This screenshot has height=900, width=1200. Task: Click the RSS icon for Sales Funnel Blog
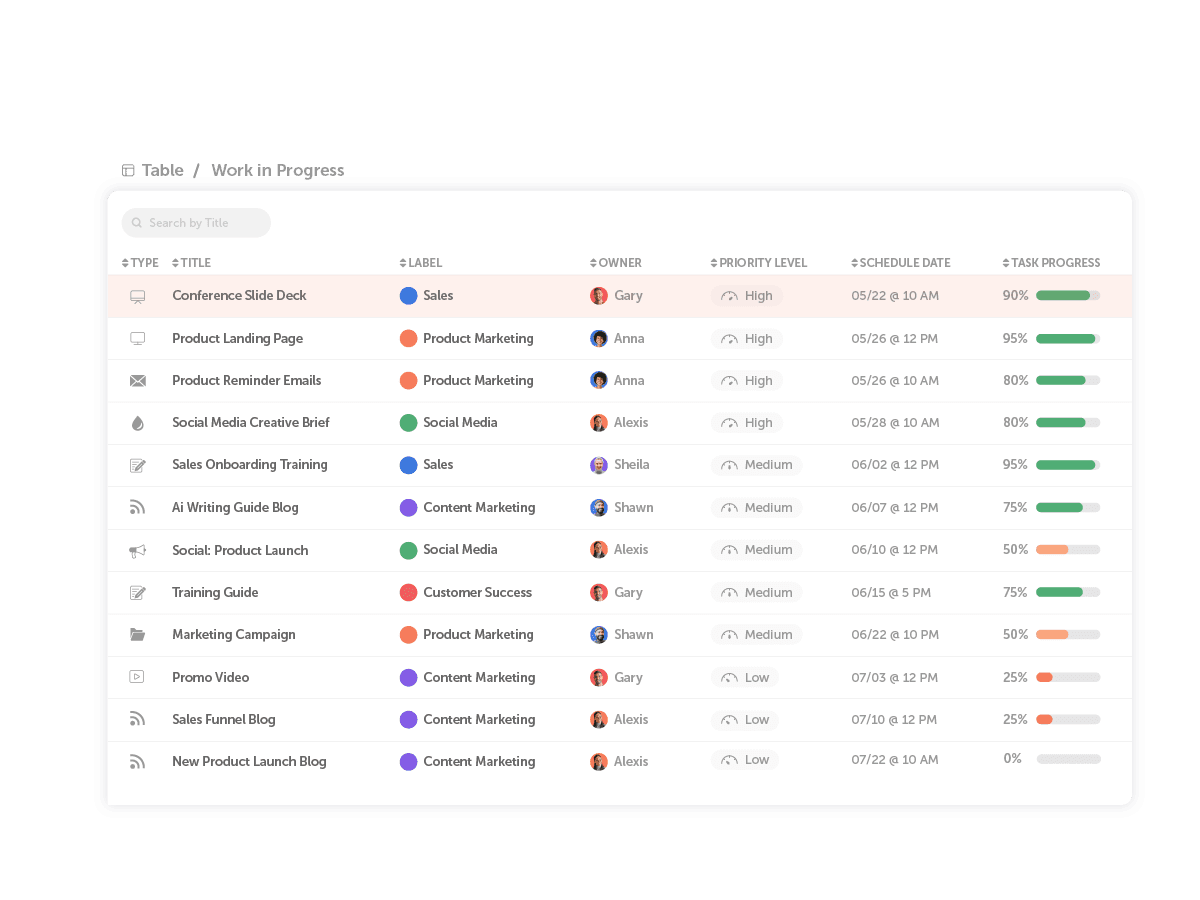point(138,719)
